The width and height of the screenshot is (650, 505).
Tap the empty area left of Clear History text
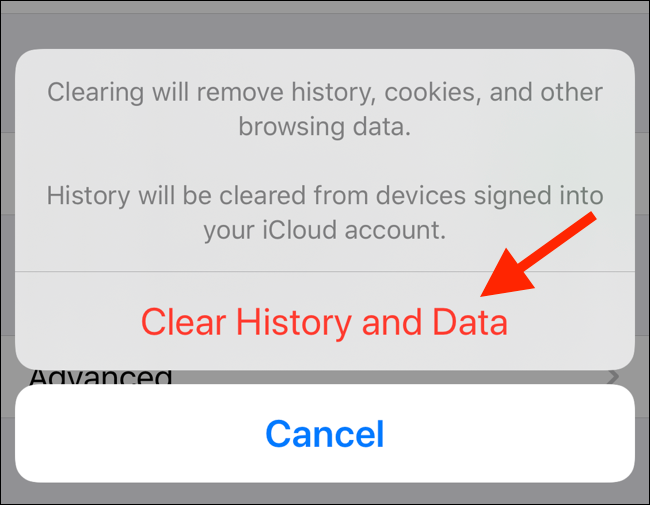pyautogui.click(x=79, y=322)
